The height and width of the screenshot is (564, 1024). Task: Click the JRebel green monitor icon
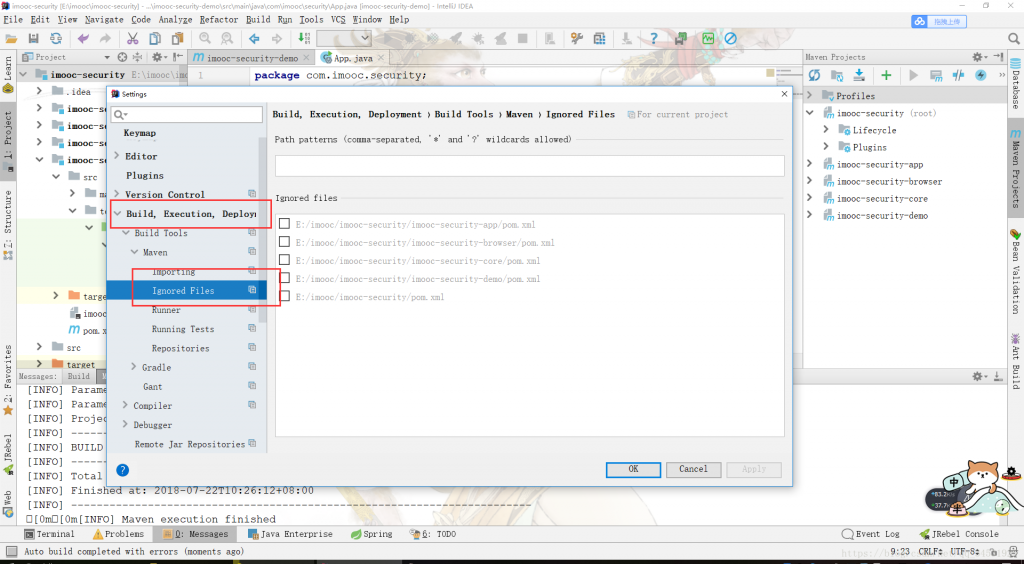[709, 39]
